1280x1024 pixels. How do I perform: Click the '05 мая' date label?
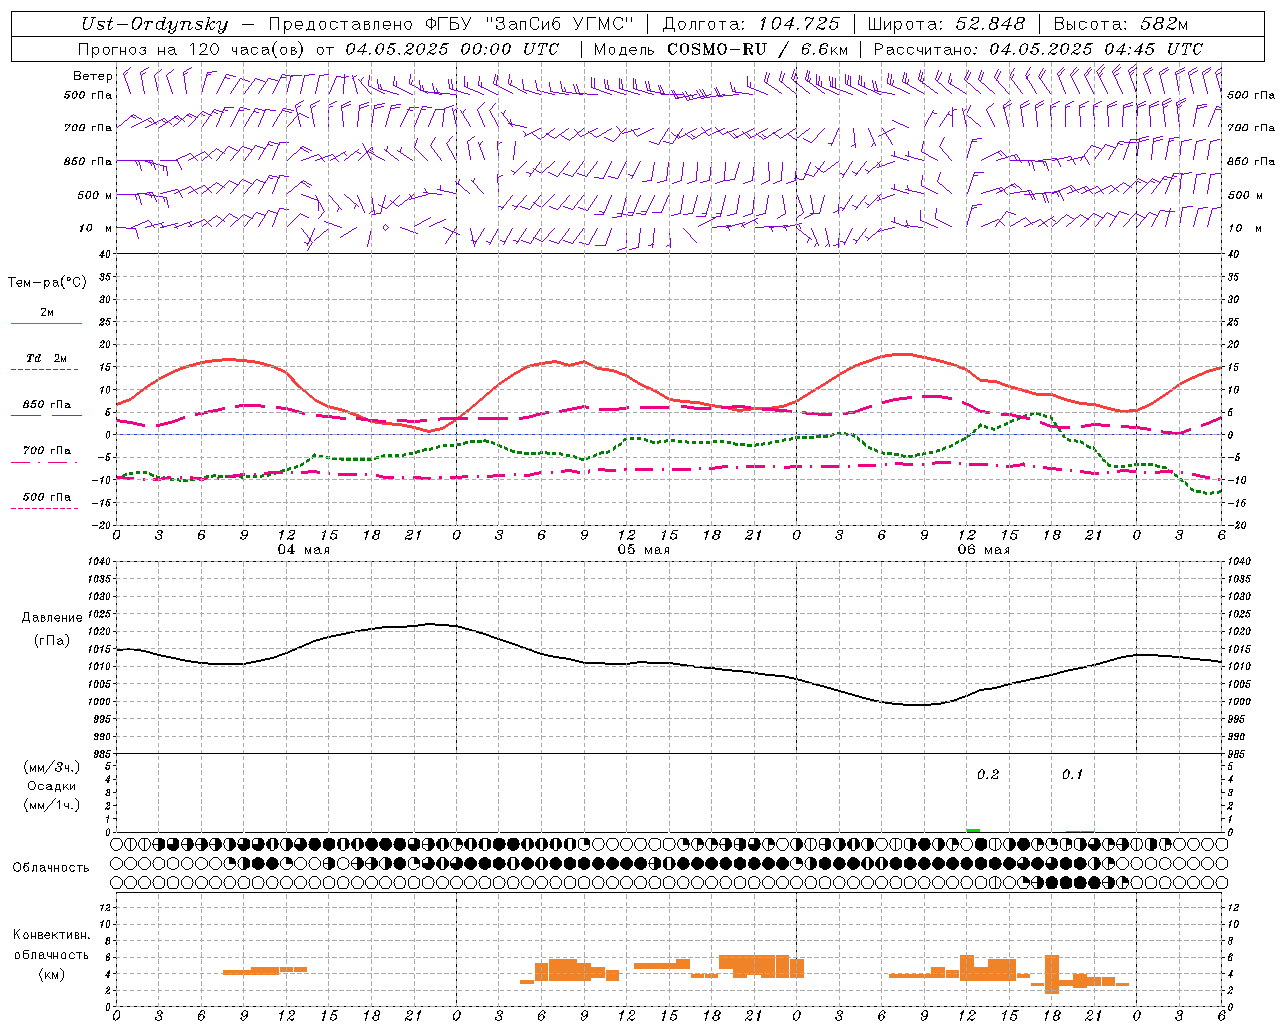pyautogui.click(x=643, y=549)
